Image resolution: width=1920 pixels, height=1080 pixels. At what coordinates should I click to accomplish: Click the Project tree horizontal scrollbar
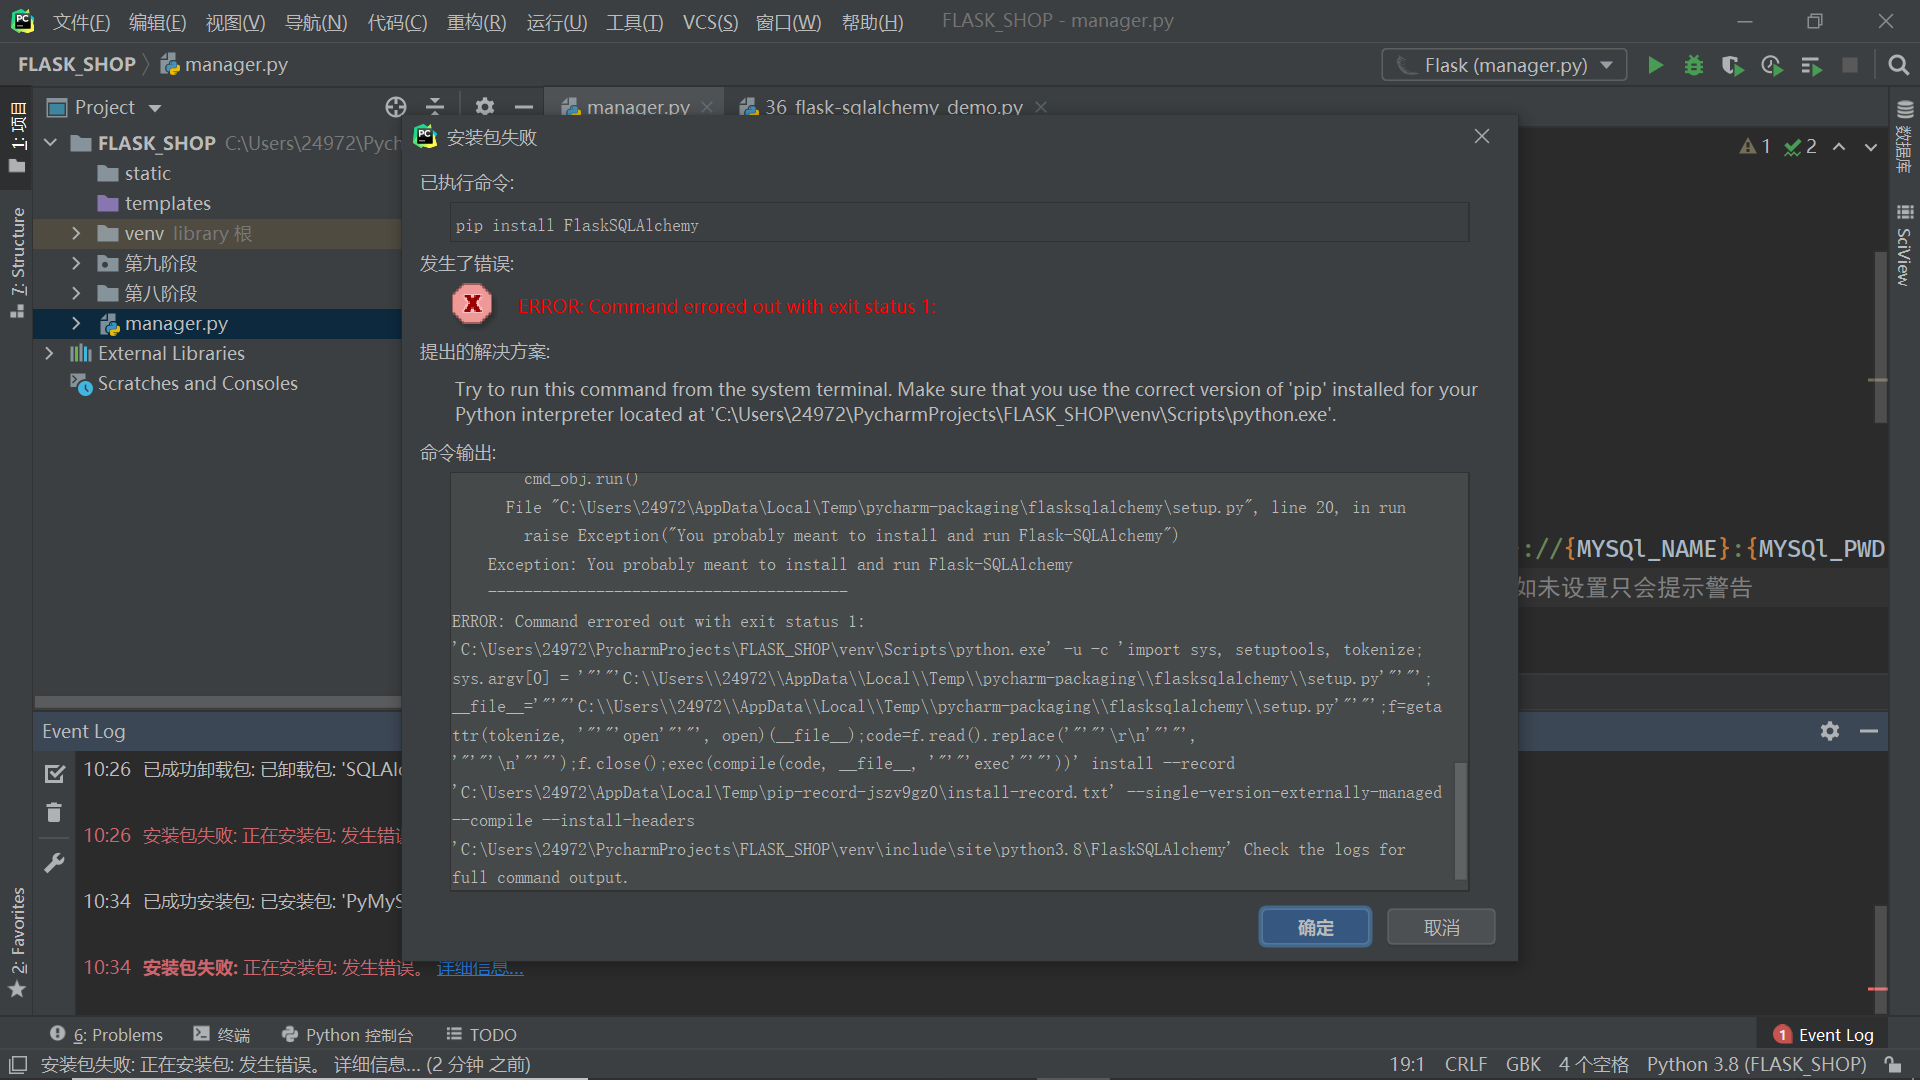217,702
